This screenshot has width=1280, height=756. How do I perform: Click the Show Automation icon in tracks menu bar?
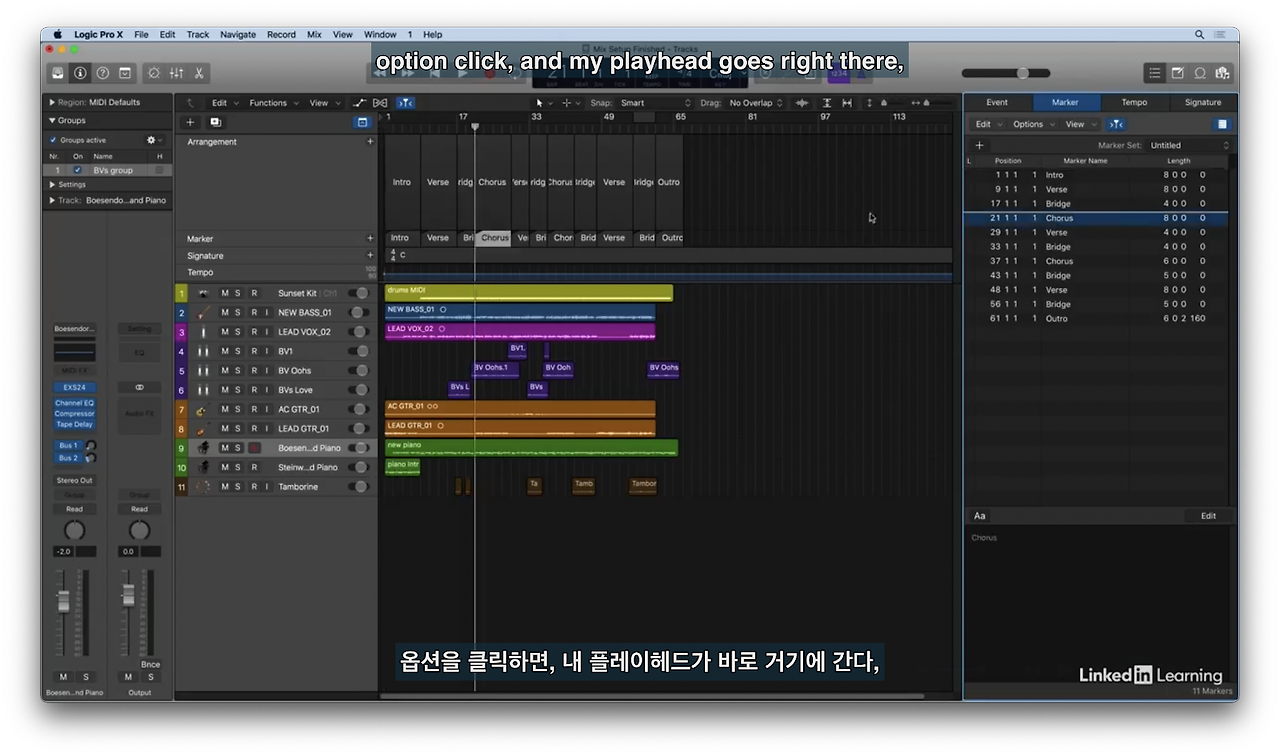tap(360, 103)
